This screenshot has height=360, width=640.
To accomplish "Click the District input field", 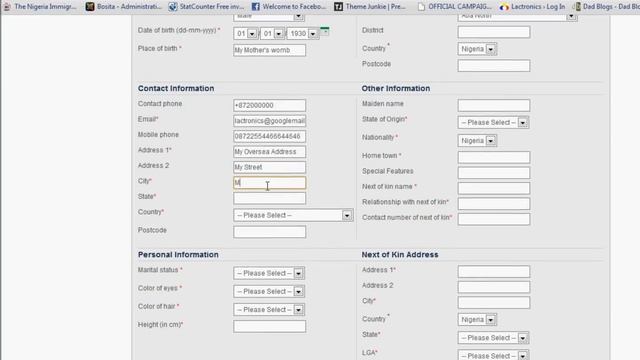I will click(x=494, y=32).
